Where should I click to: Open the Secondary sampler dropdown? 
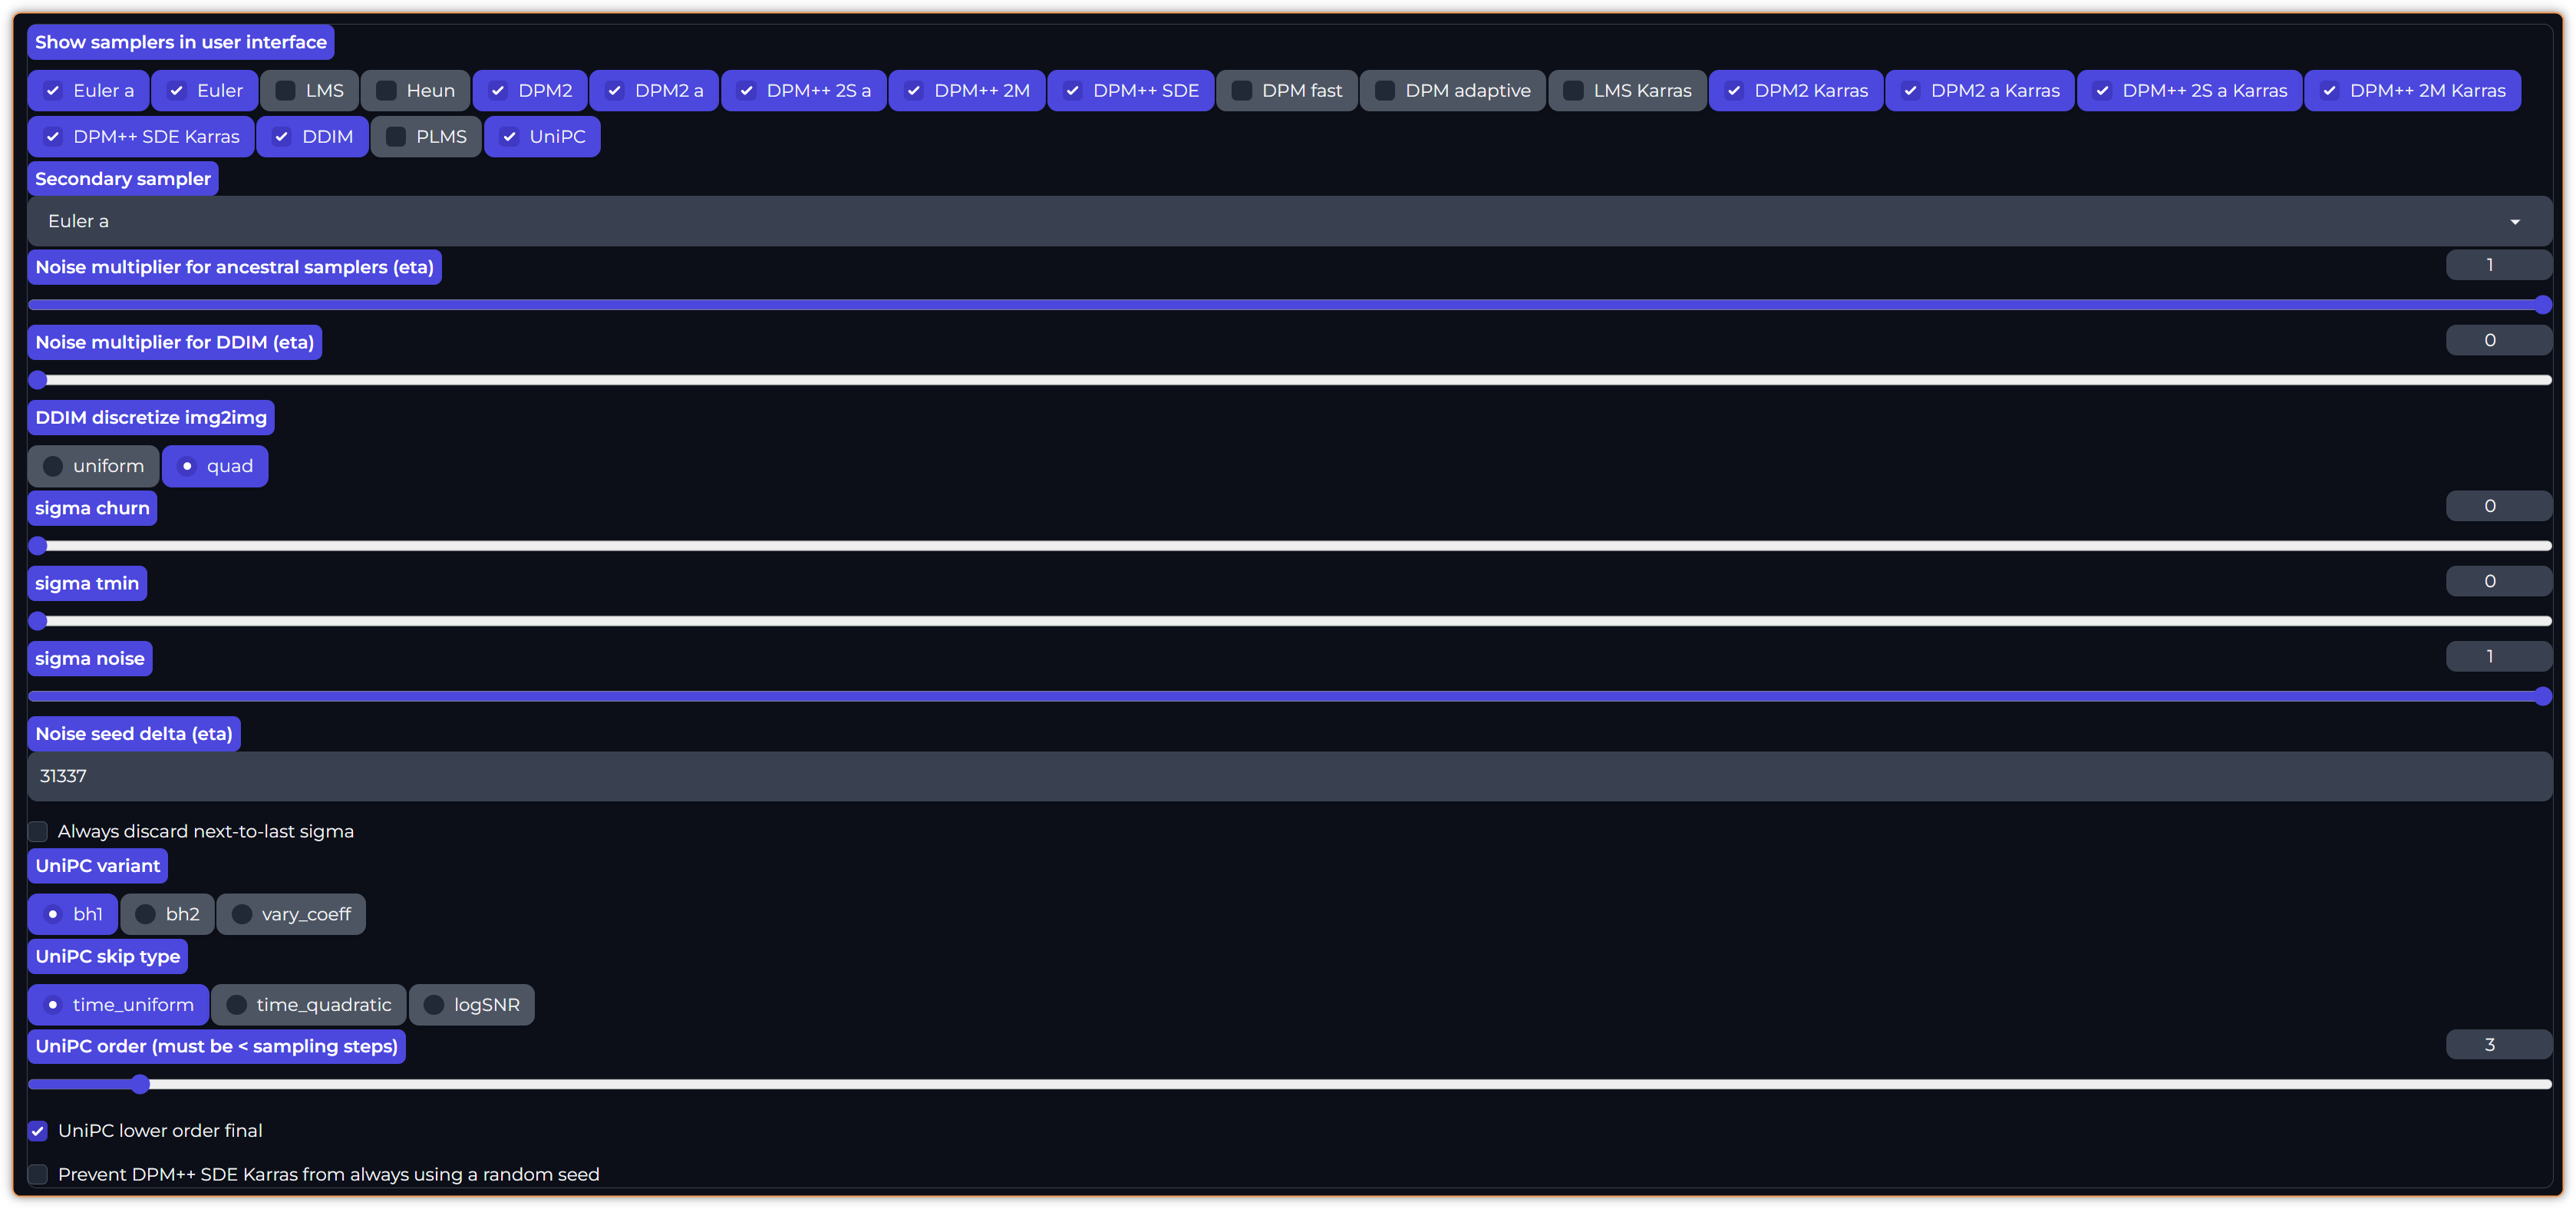point(1288,221)
